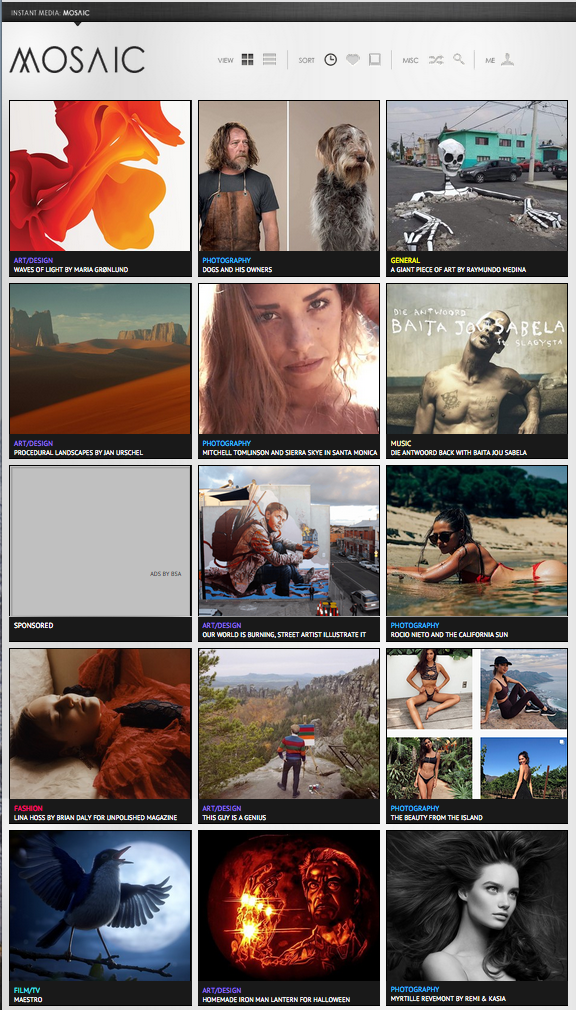Shuffle posts with the random icon

(436, 60)
